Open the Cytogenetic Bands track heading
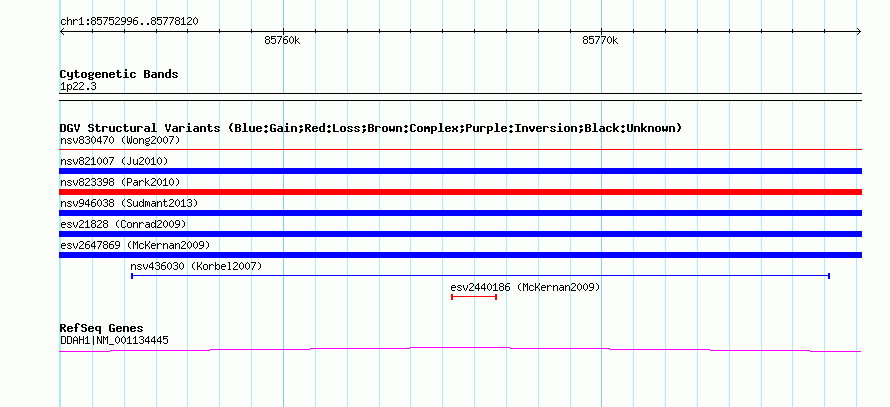Screen dimensions: 890x407 click(x=119, y=74)
